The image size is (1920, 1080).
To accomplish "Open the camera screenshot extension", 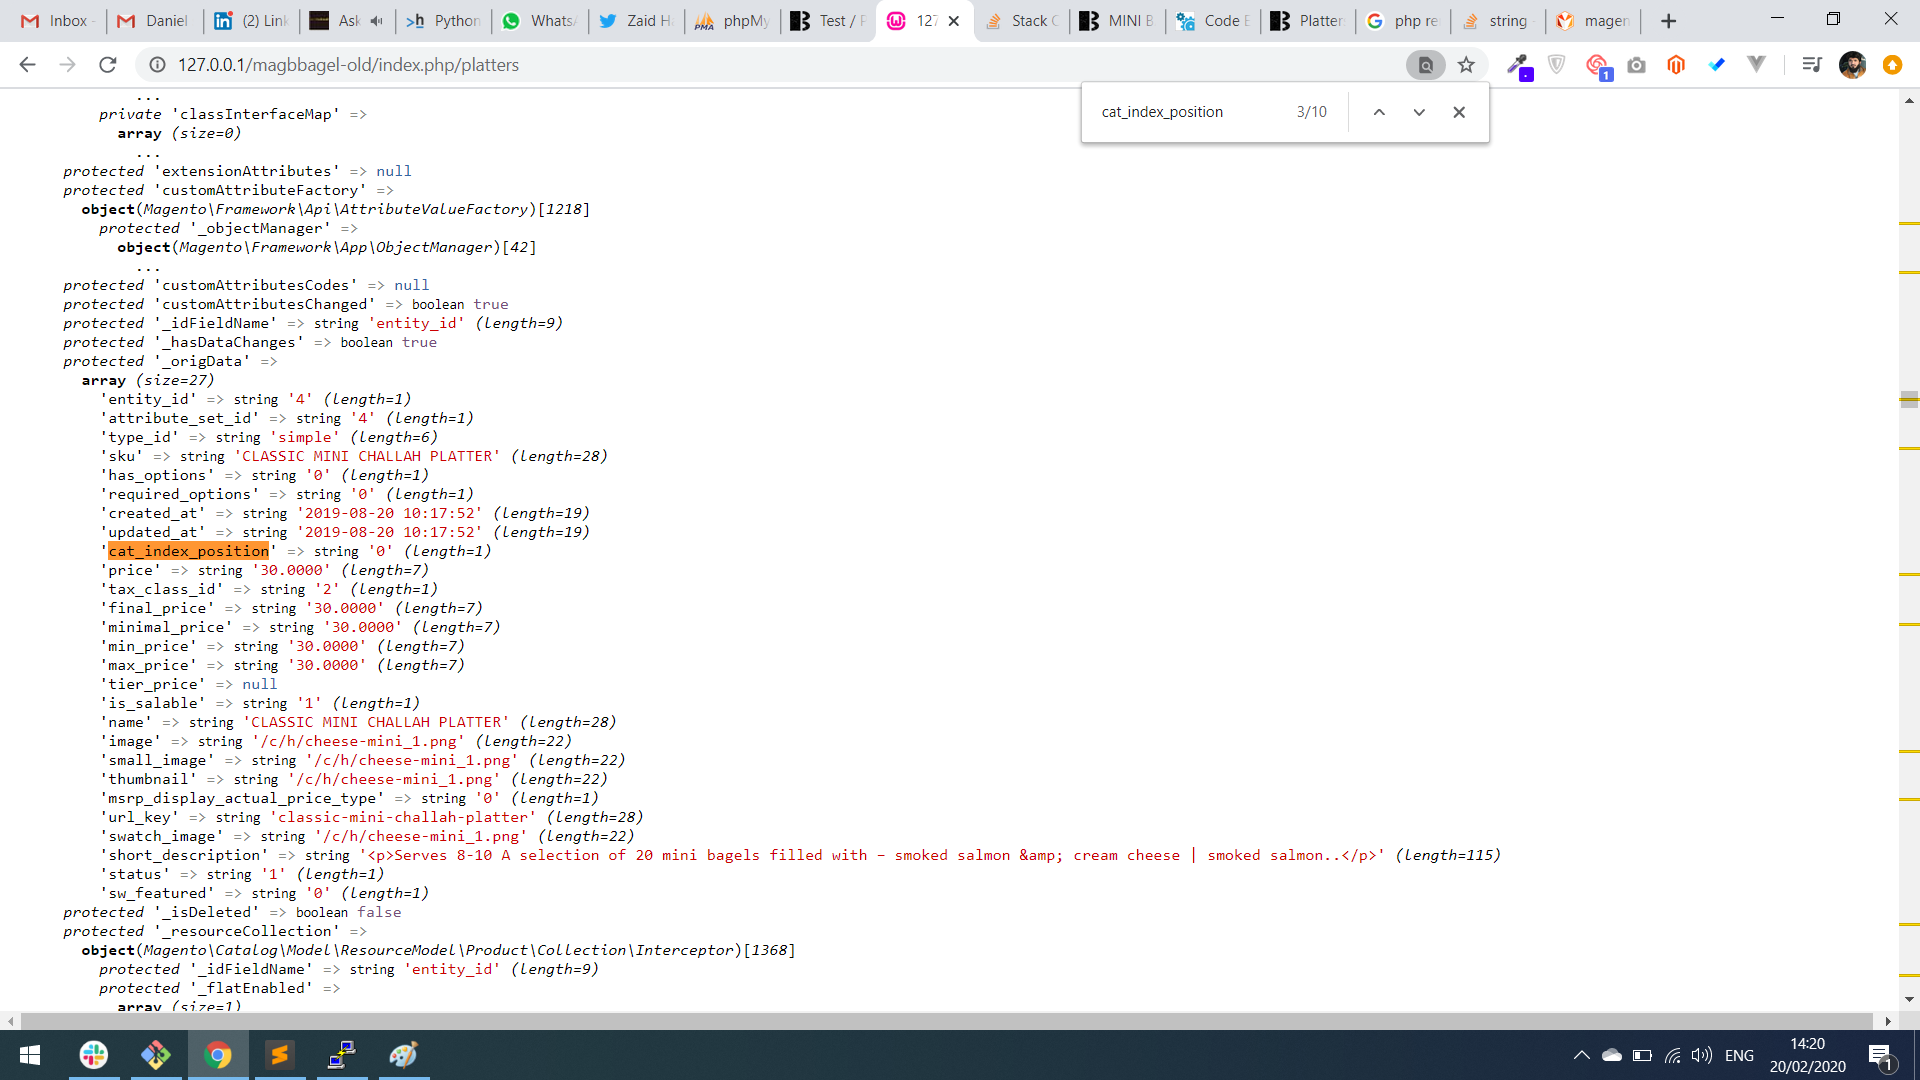I will point(1636,65).
